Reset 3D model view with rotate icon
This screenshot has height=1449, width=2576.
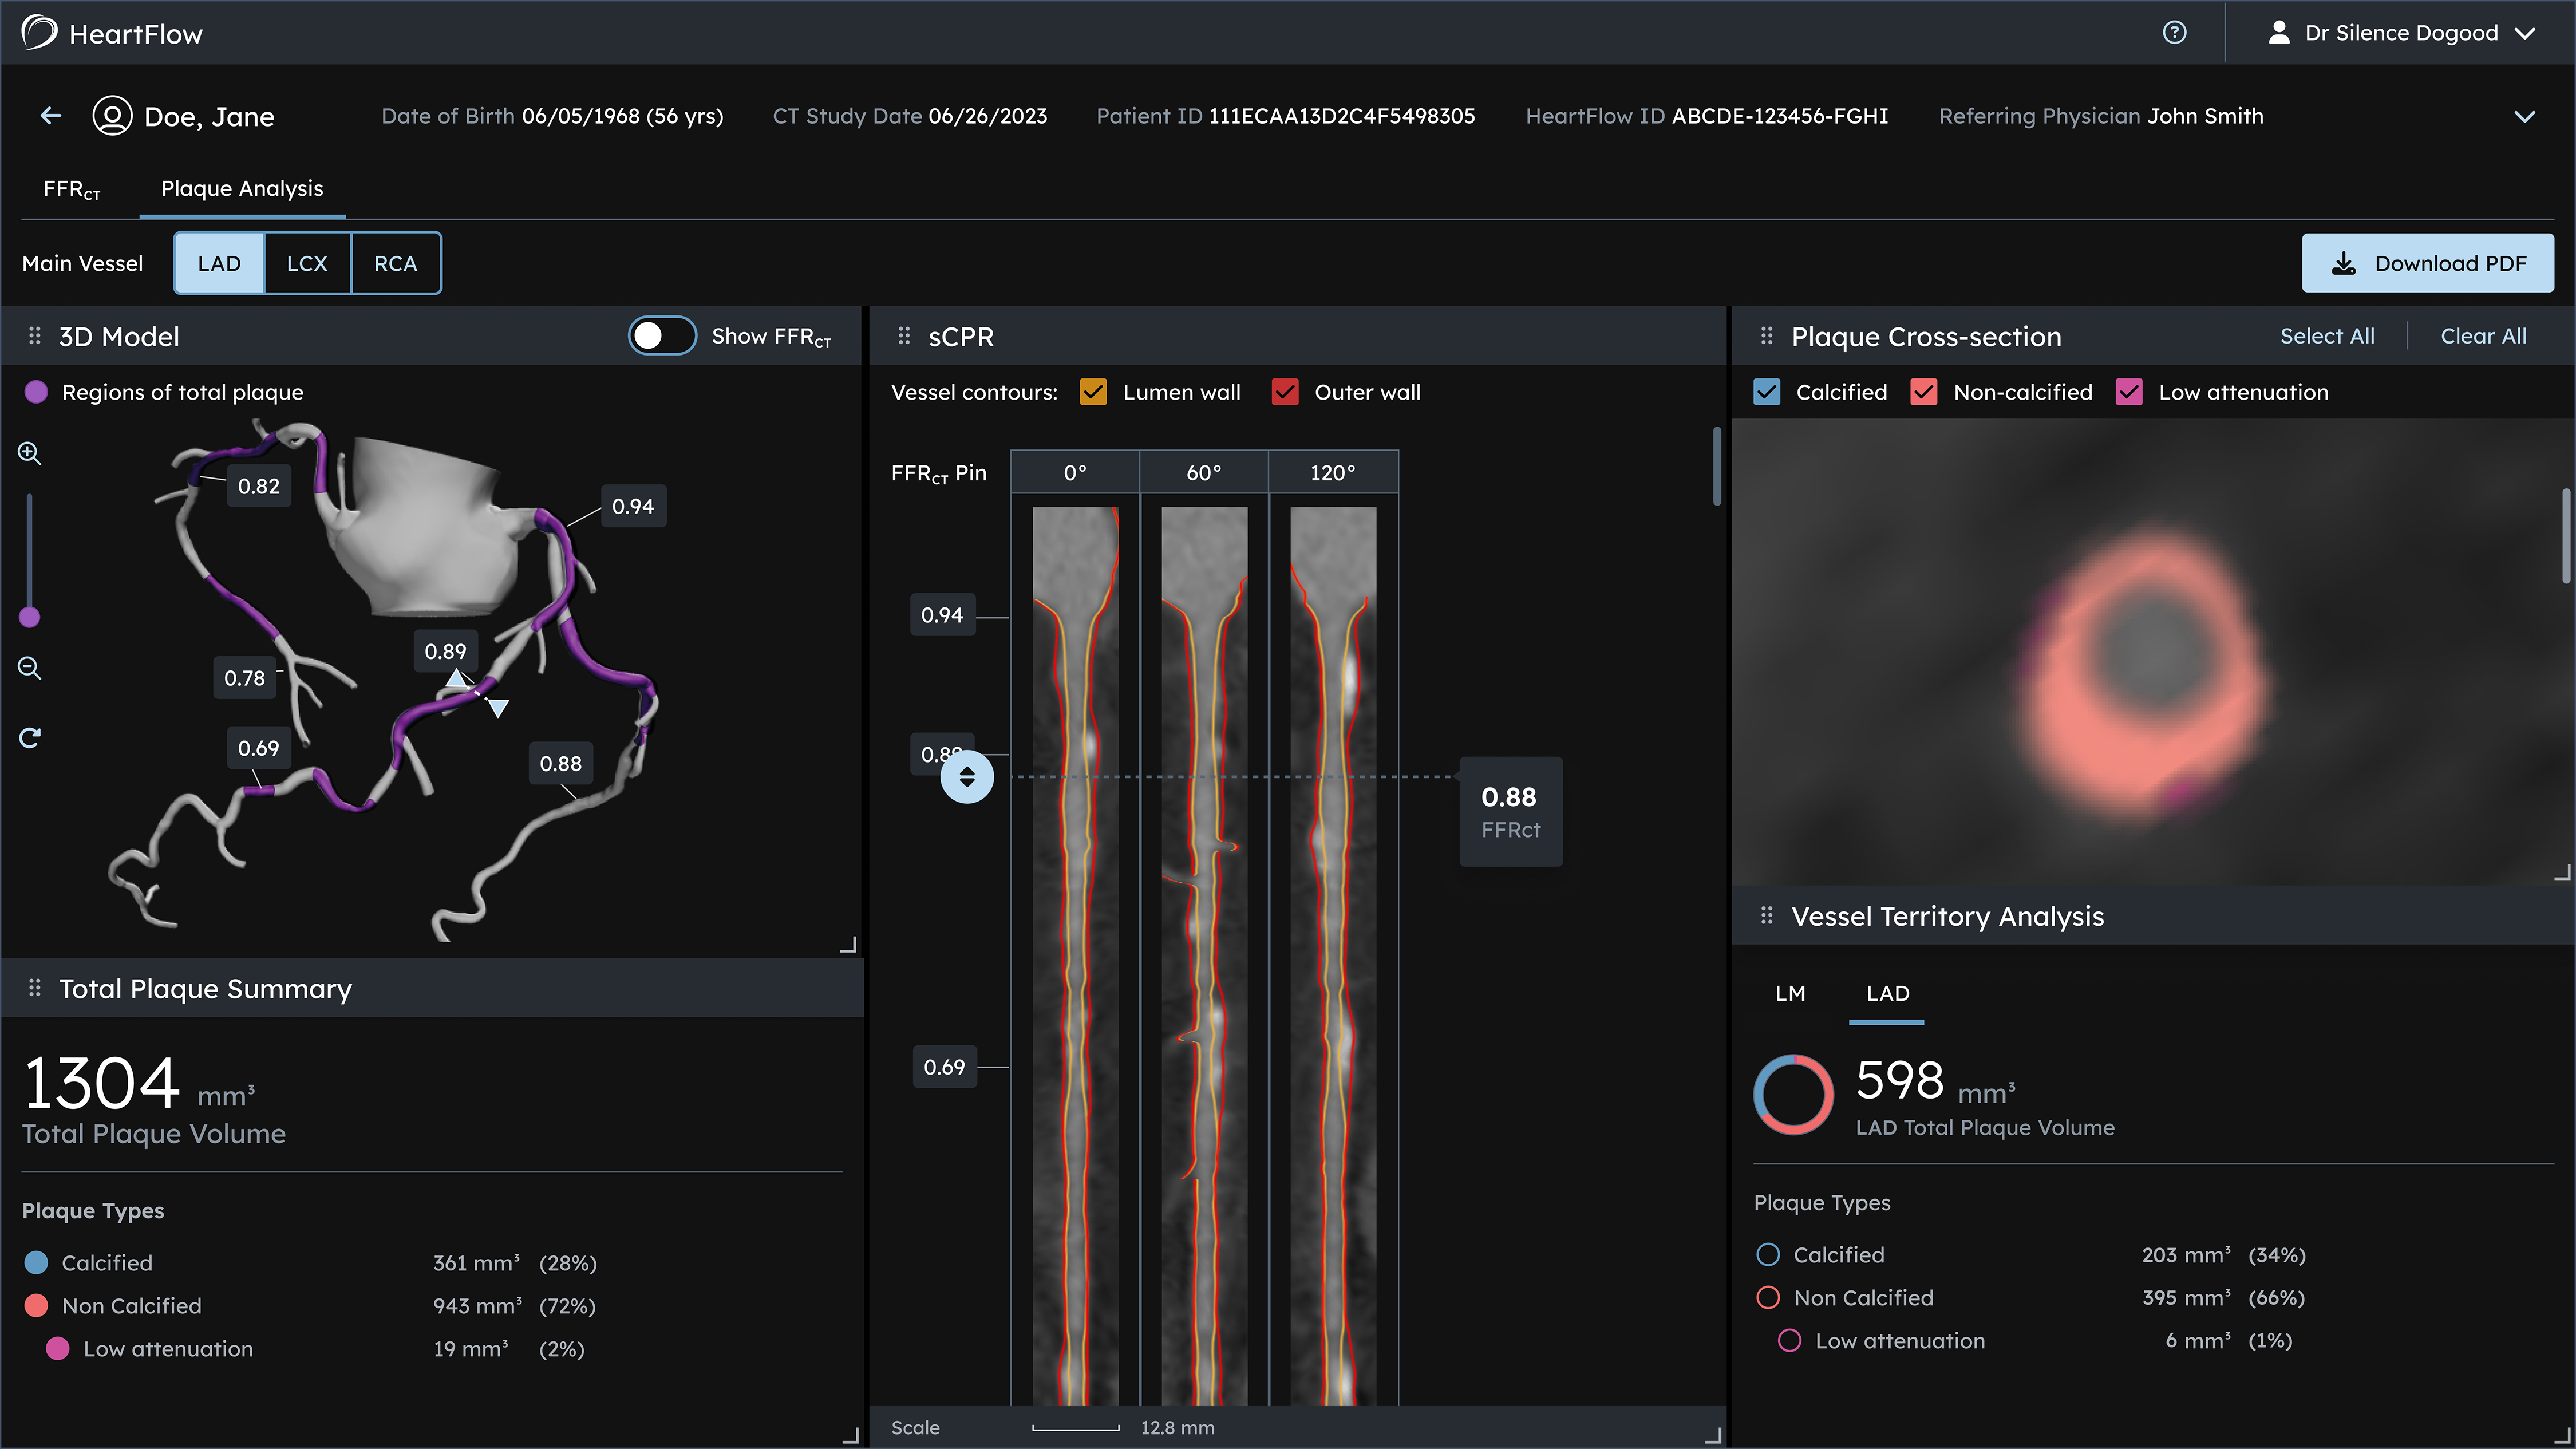tap(30, 738)
